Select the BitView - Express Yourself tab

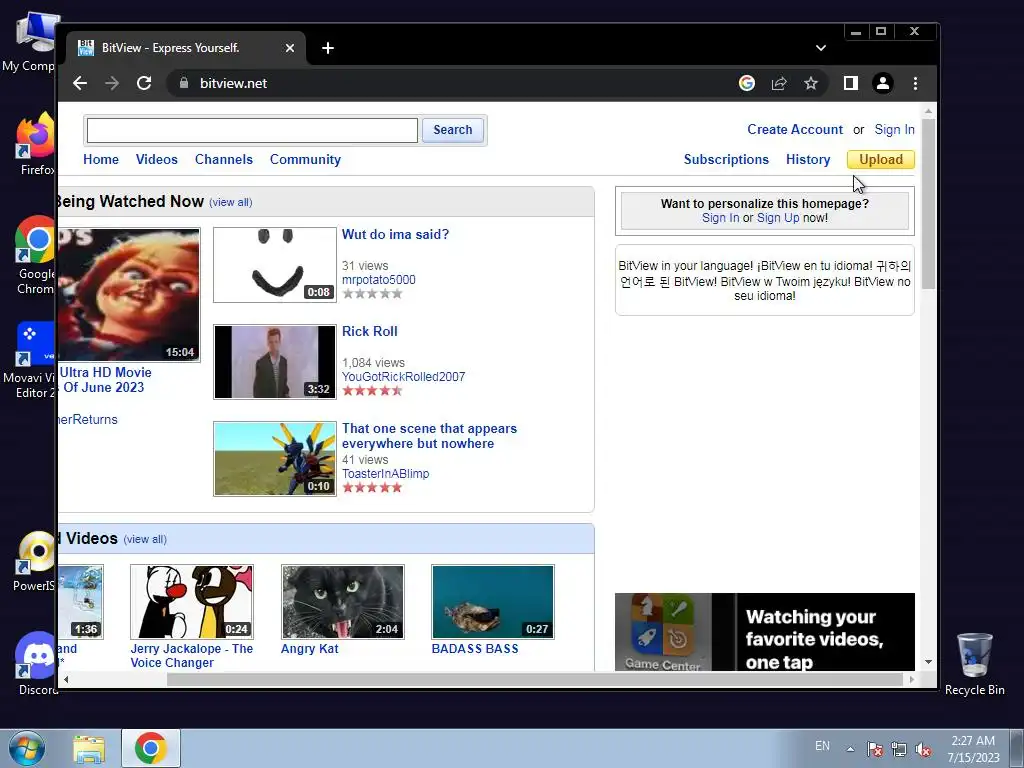point(185,48)
